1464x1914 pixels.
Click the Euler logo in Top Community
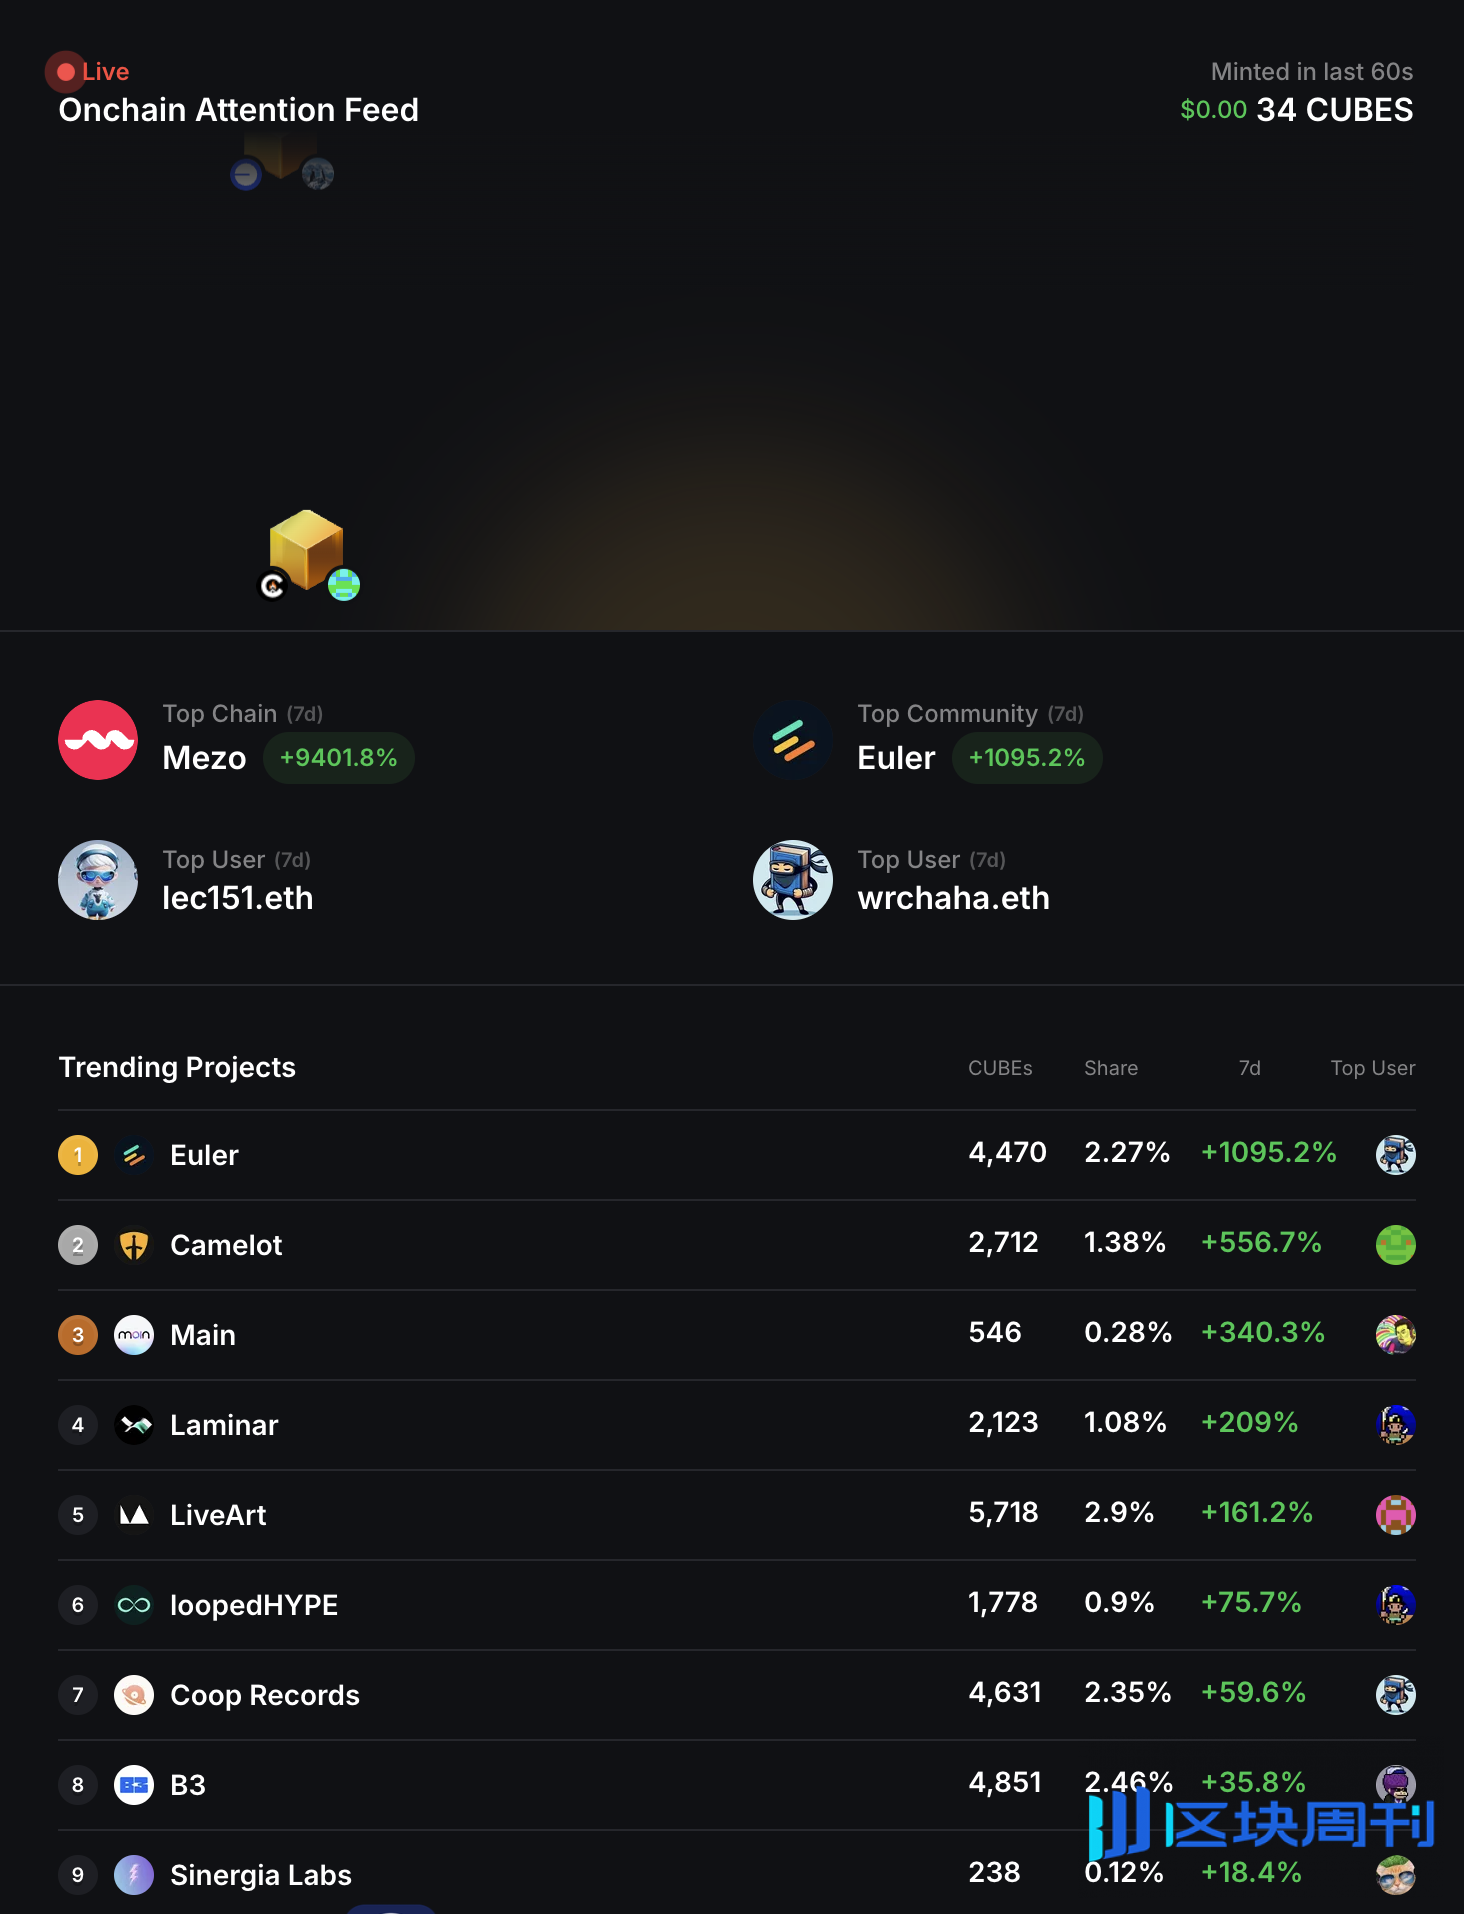(x=793, y=740)
